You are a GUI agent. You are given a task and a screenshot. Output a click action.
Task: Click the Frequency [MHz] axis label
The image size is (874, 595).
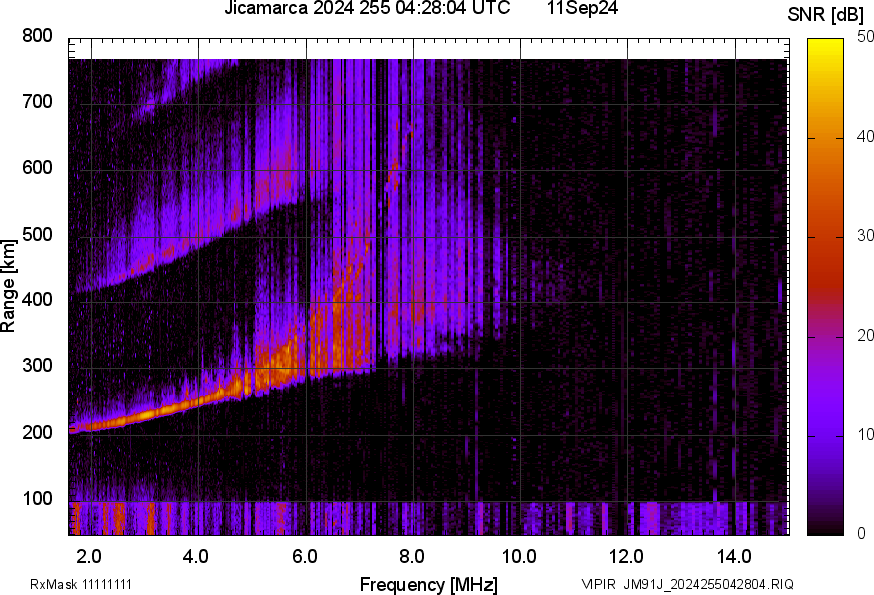coord(428,584)
